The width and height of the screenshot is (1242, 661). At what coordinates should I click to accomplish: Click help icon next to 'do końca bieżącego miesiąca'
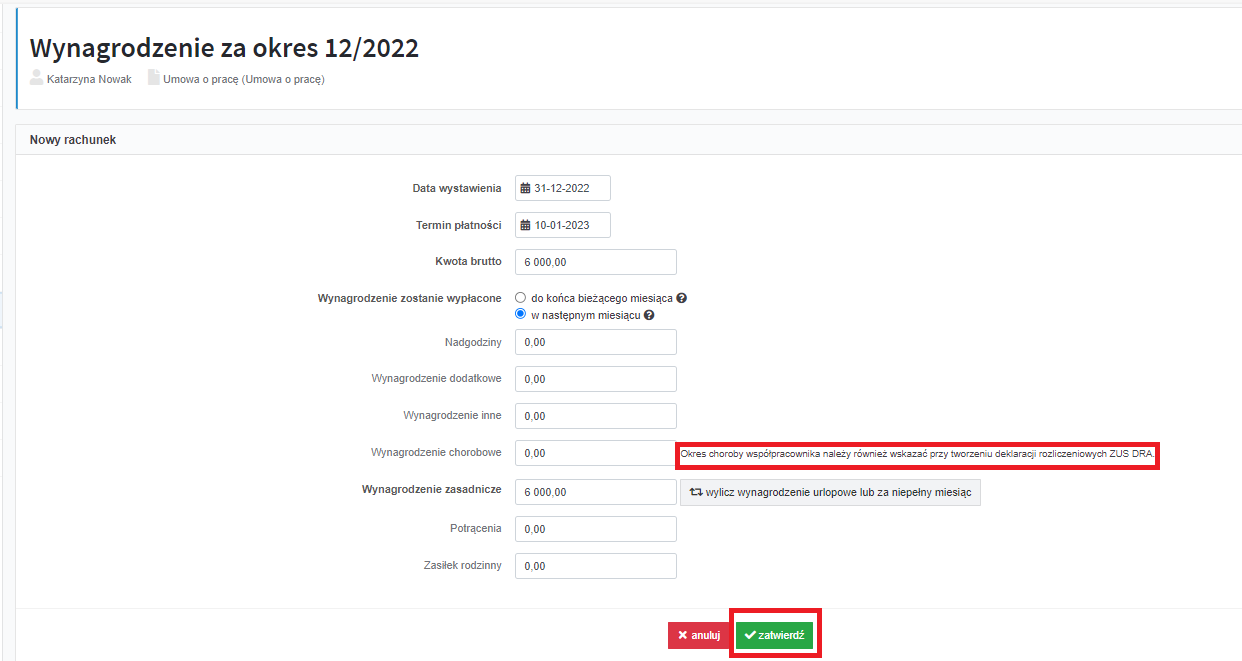682,298
